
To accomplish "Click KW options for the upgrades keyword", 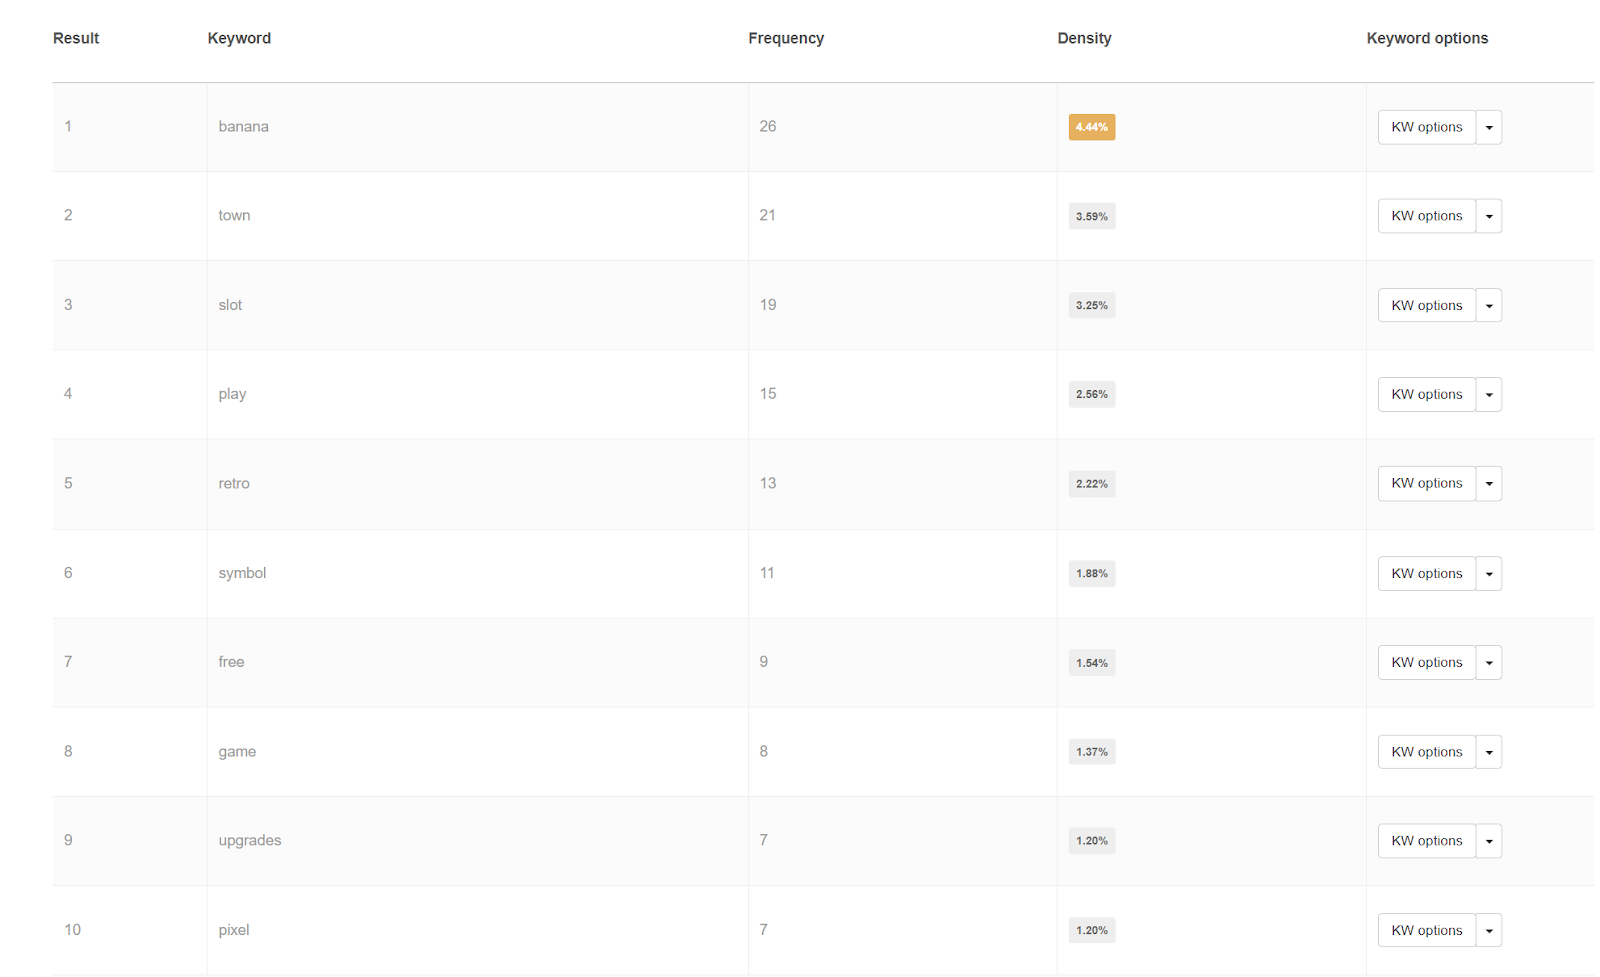I will coord(1426,841).
